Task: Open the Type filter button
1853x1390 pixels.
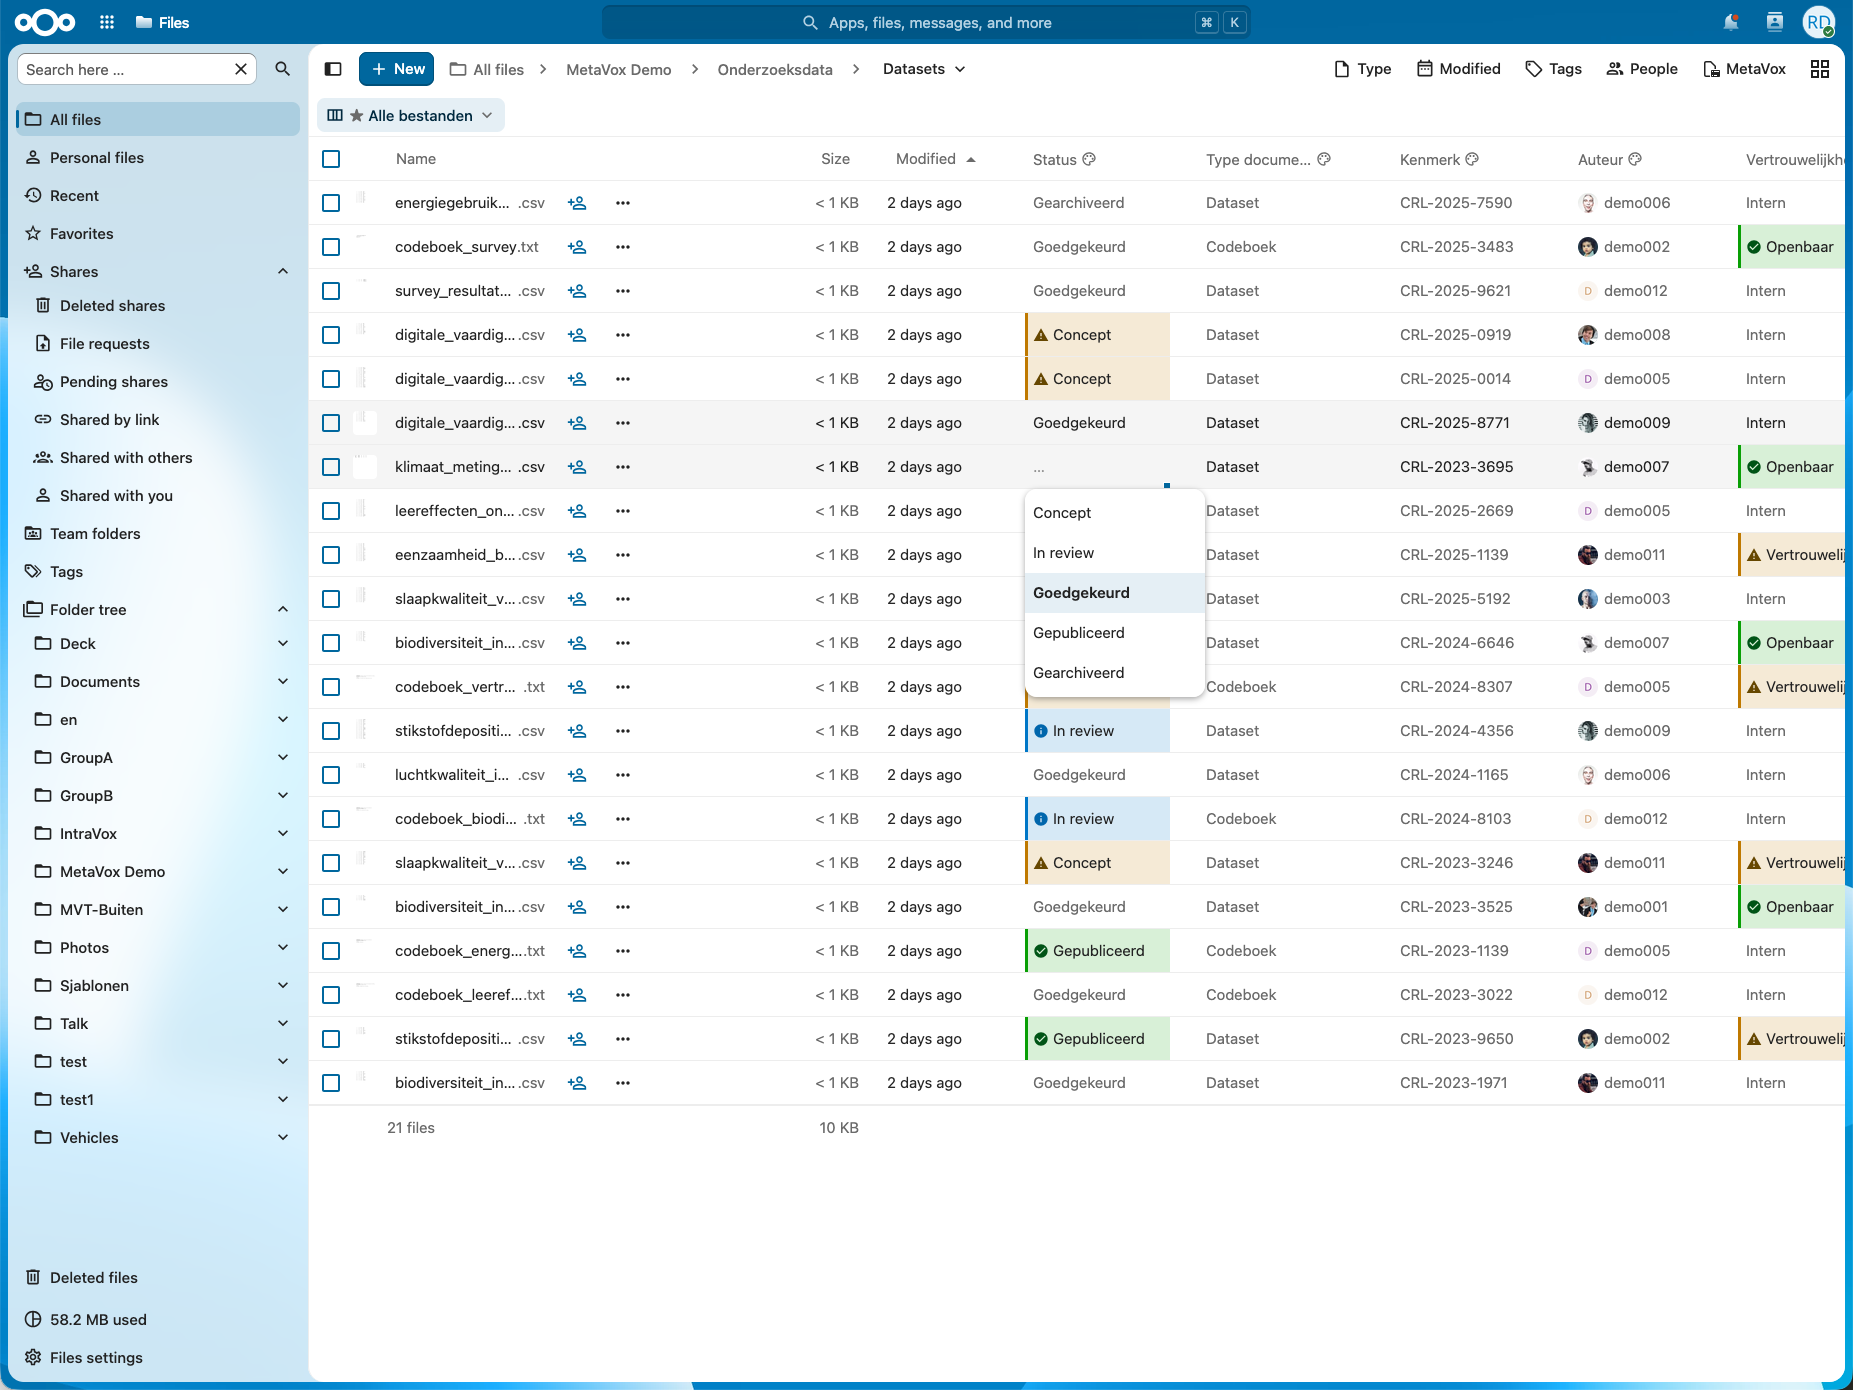Action: click(x=1363, y=69)
